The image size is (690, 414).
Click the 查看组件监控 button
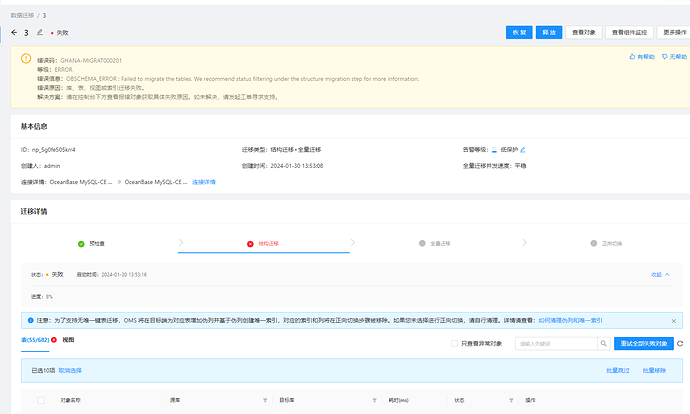[x=629, y=32]
